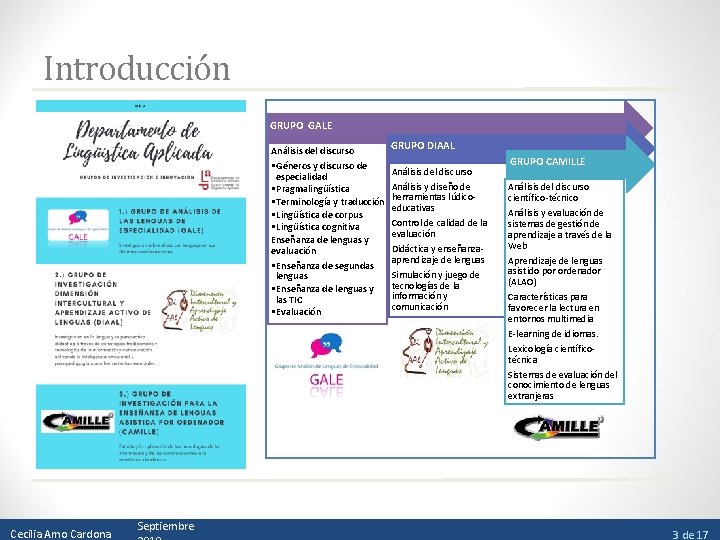Click '2.) Grupo de Investigación Dimensión Intercultural' heading
720x540 pixels.
103,298
